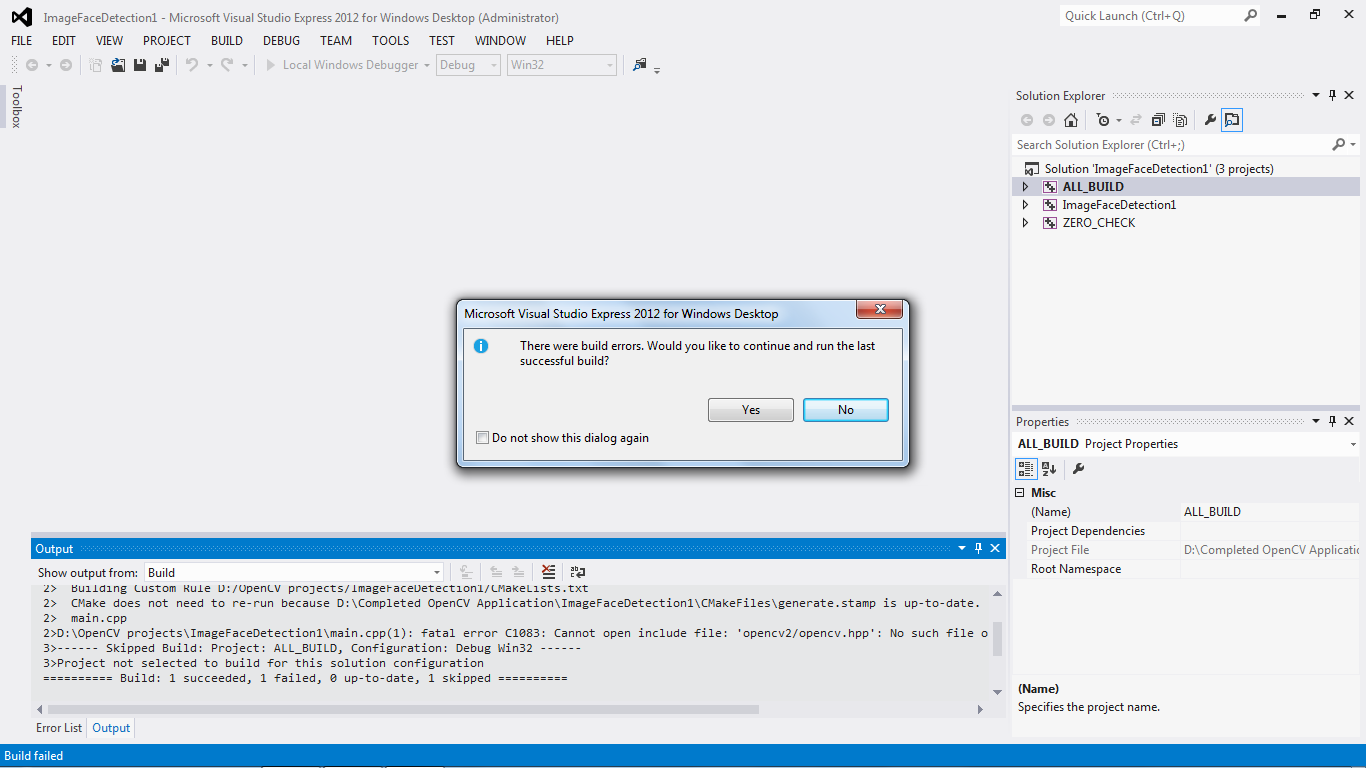Screen dimensions: 1366x768
Task: Click Categorized view in Properties panel
Action: 1026,468
